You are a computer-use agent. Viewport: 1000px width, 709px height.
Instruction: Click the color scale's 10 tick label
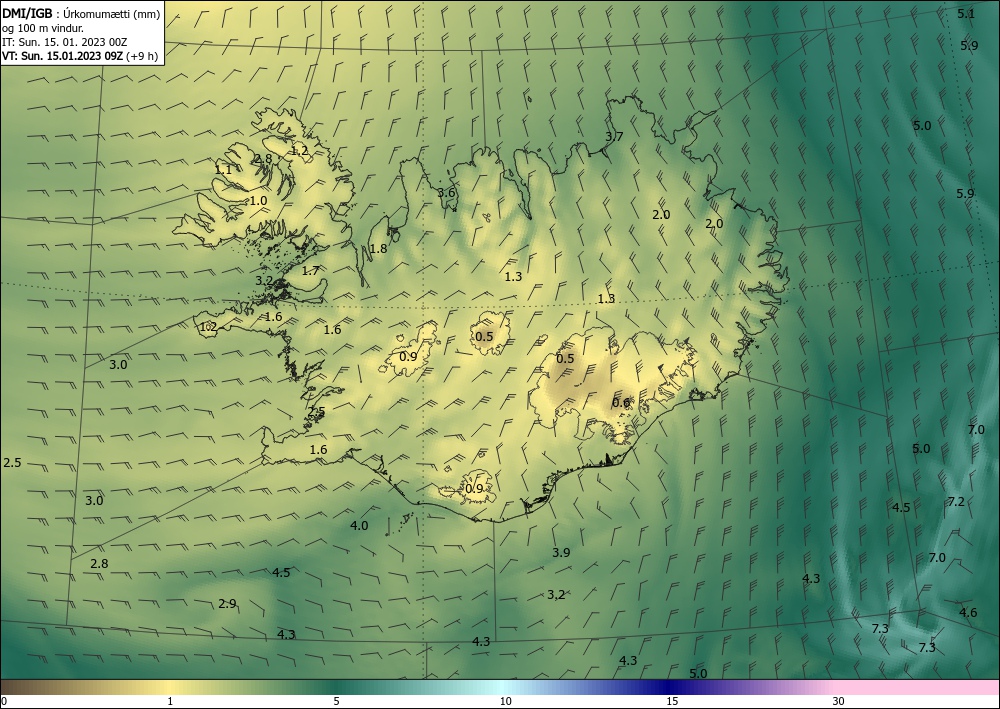(506, 701)
